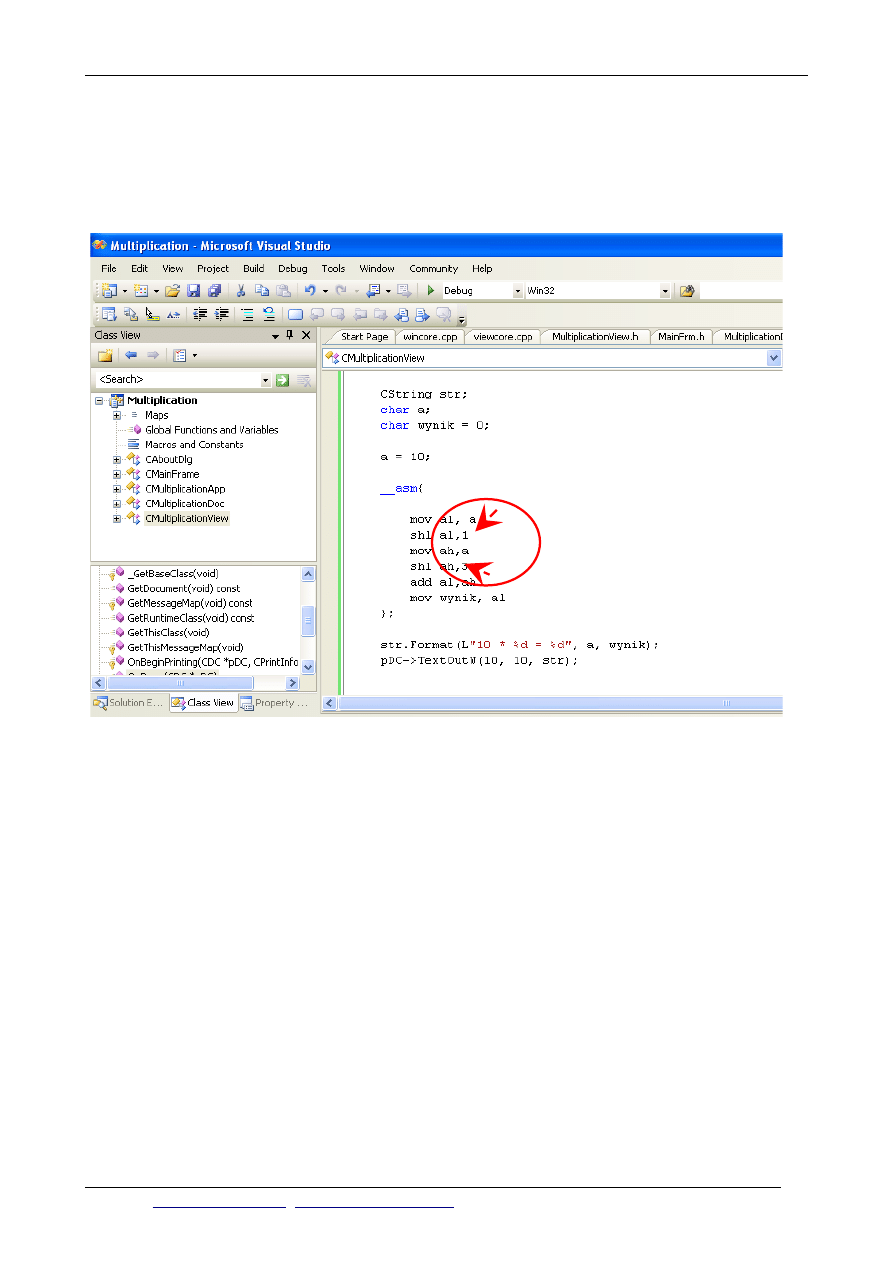Expand the CAboutDlg tree node
The width and height of the screenshot is (893, 1263).
coord(117,460)
